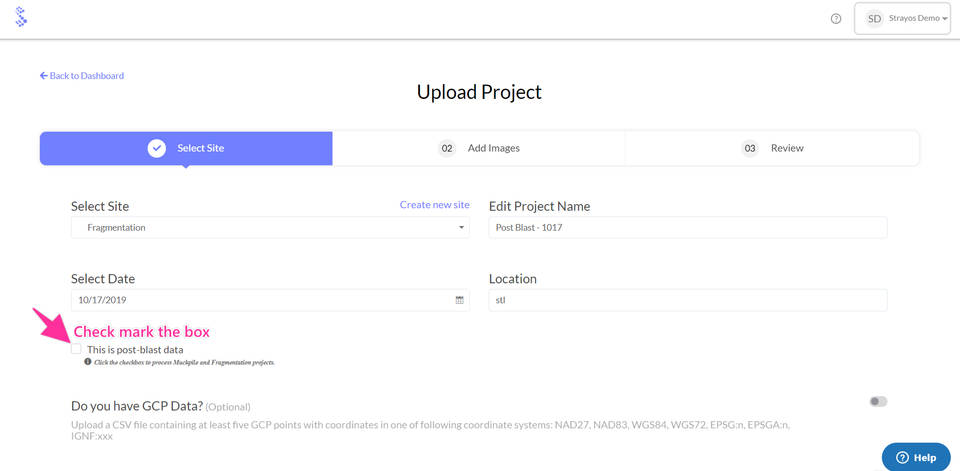Screen dimensions: 960x471
Task: Click the Location text field
Action: (688, 300)
